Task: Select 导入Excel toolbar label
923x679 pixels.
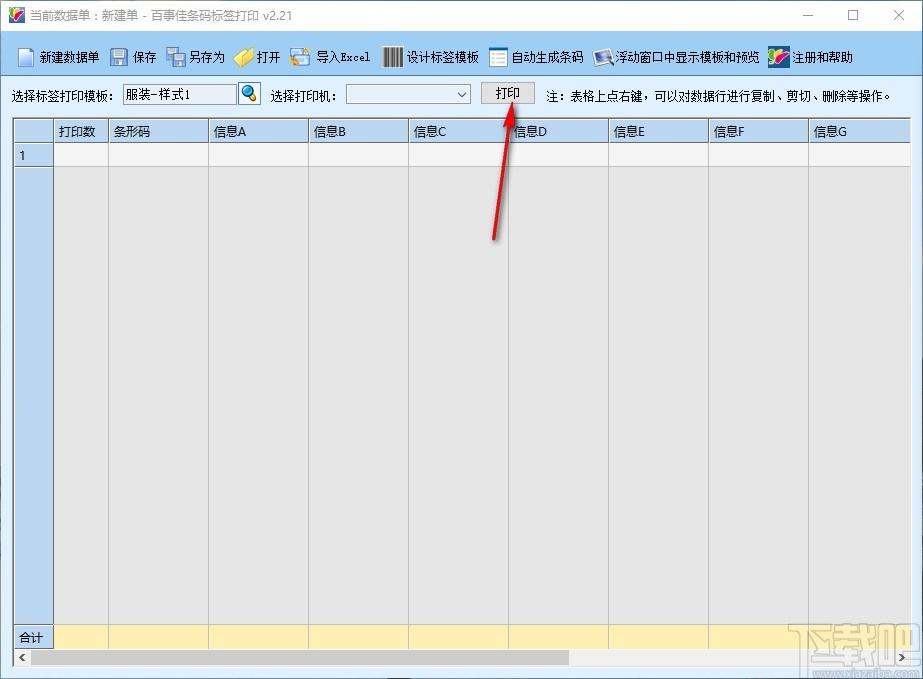Action: 343,57
